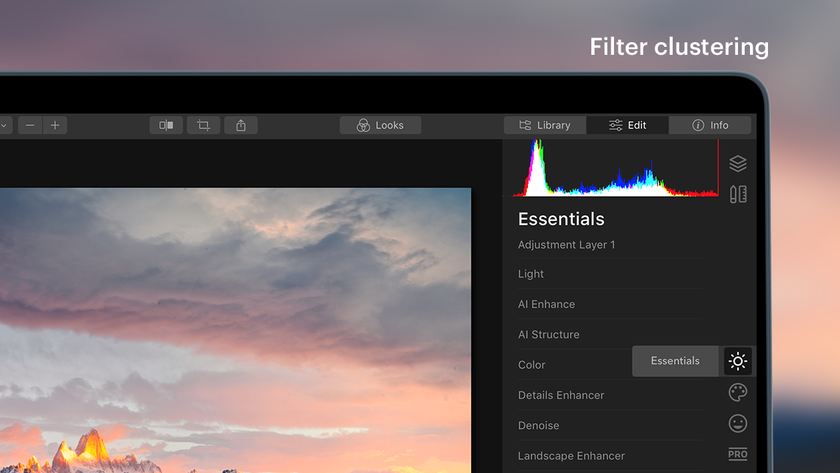840x473 pixels.
Task: Click the Essentials panel heading
Action: tap(561, 219)
